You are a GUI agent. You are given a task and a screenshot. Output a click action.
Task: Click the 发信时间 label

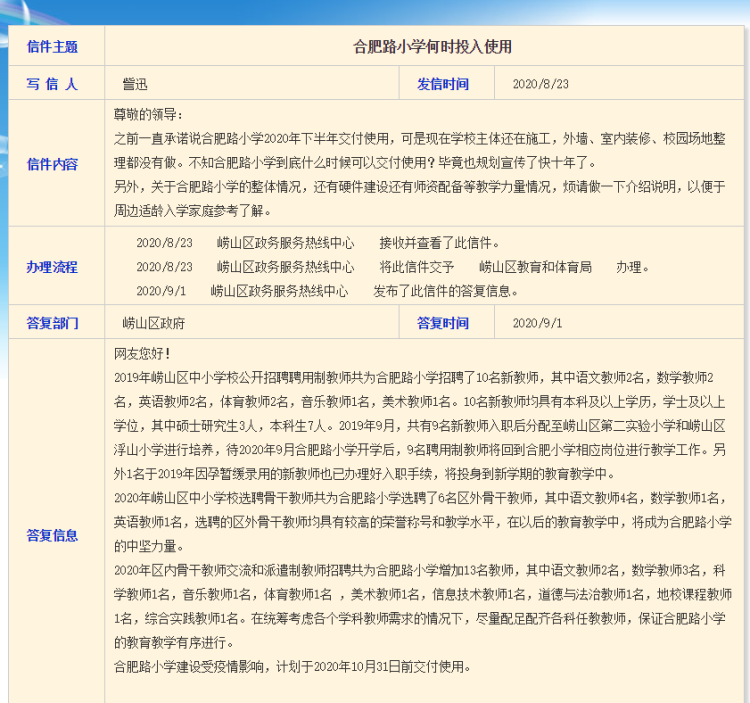[443, 84]
